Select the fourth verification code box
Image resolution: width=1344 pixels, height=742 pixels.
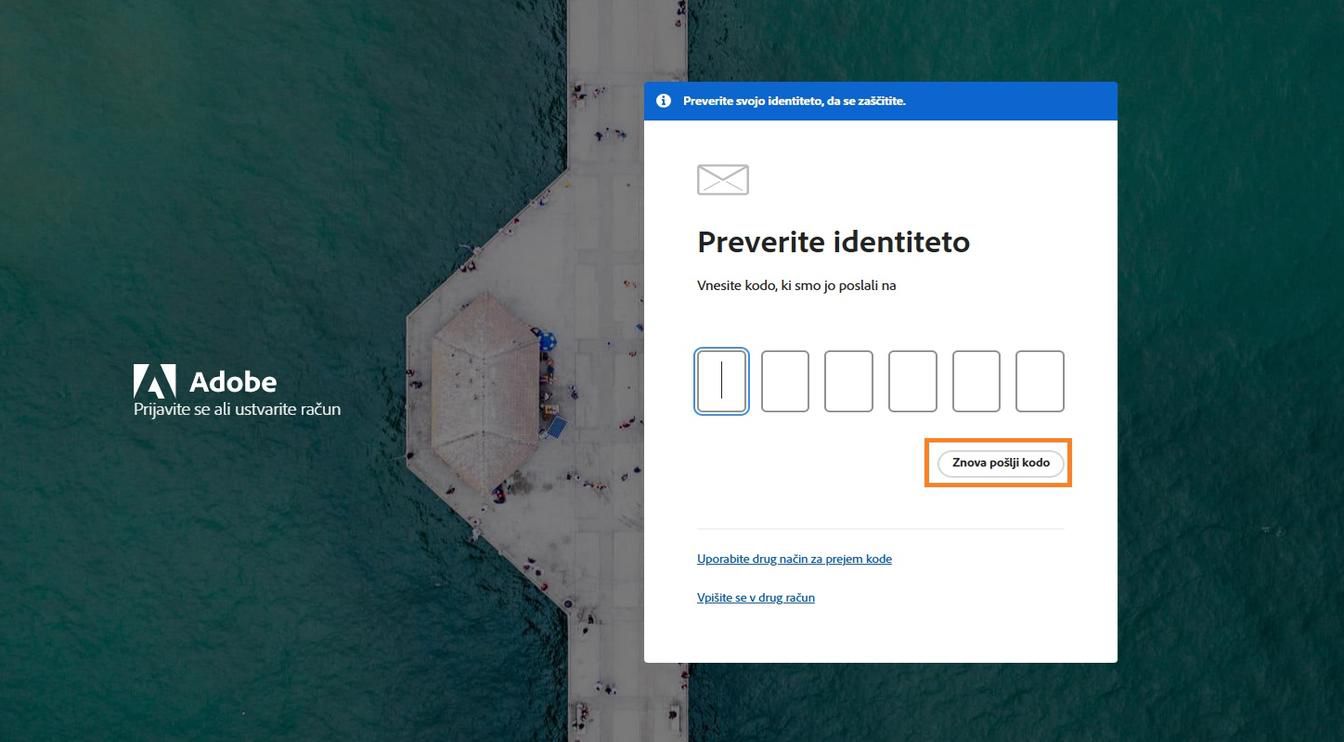click(913, 381)
